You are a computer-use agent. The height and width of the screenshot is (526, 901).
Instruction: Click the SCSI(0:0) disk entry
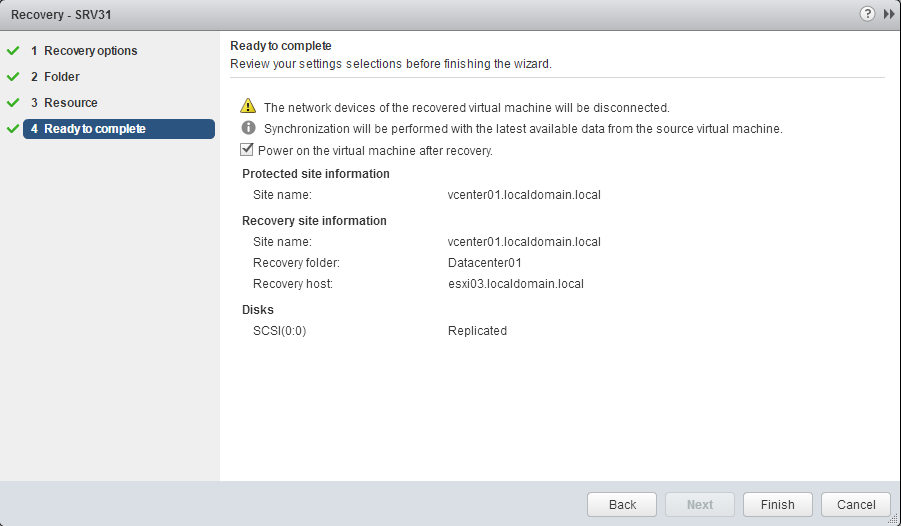(x=280, y=331)
